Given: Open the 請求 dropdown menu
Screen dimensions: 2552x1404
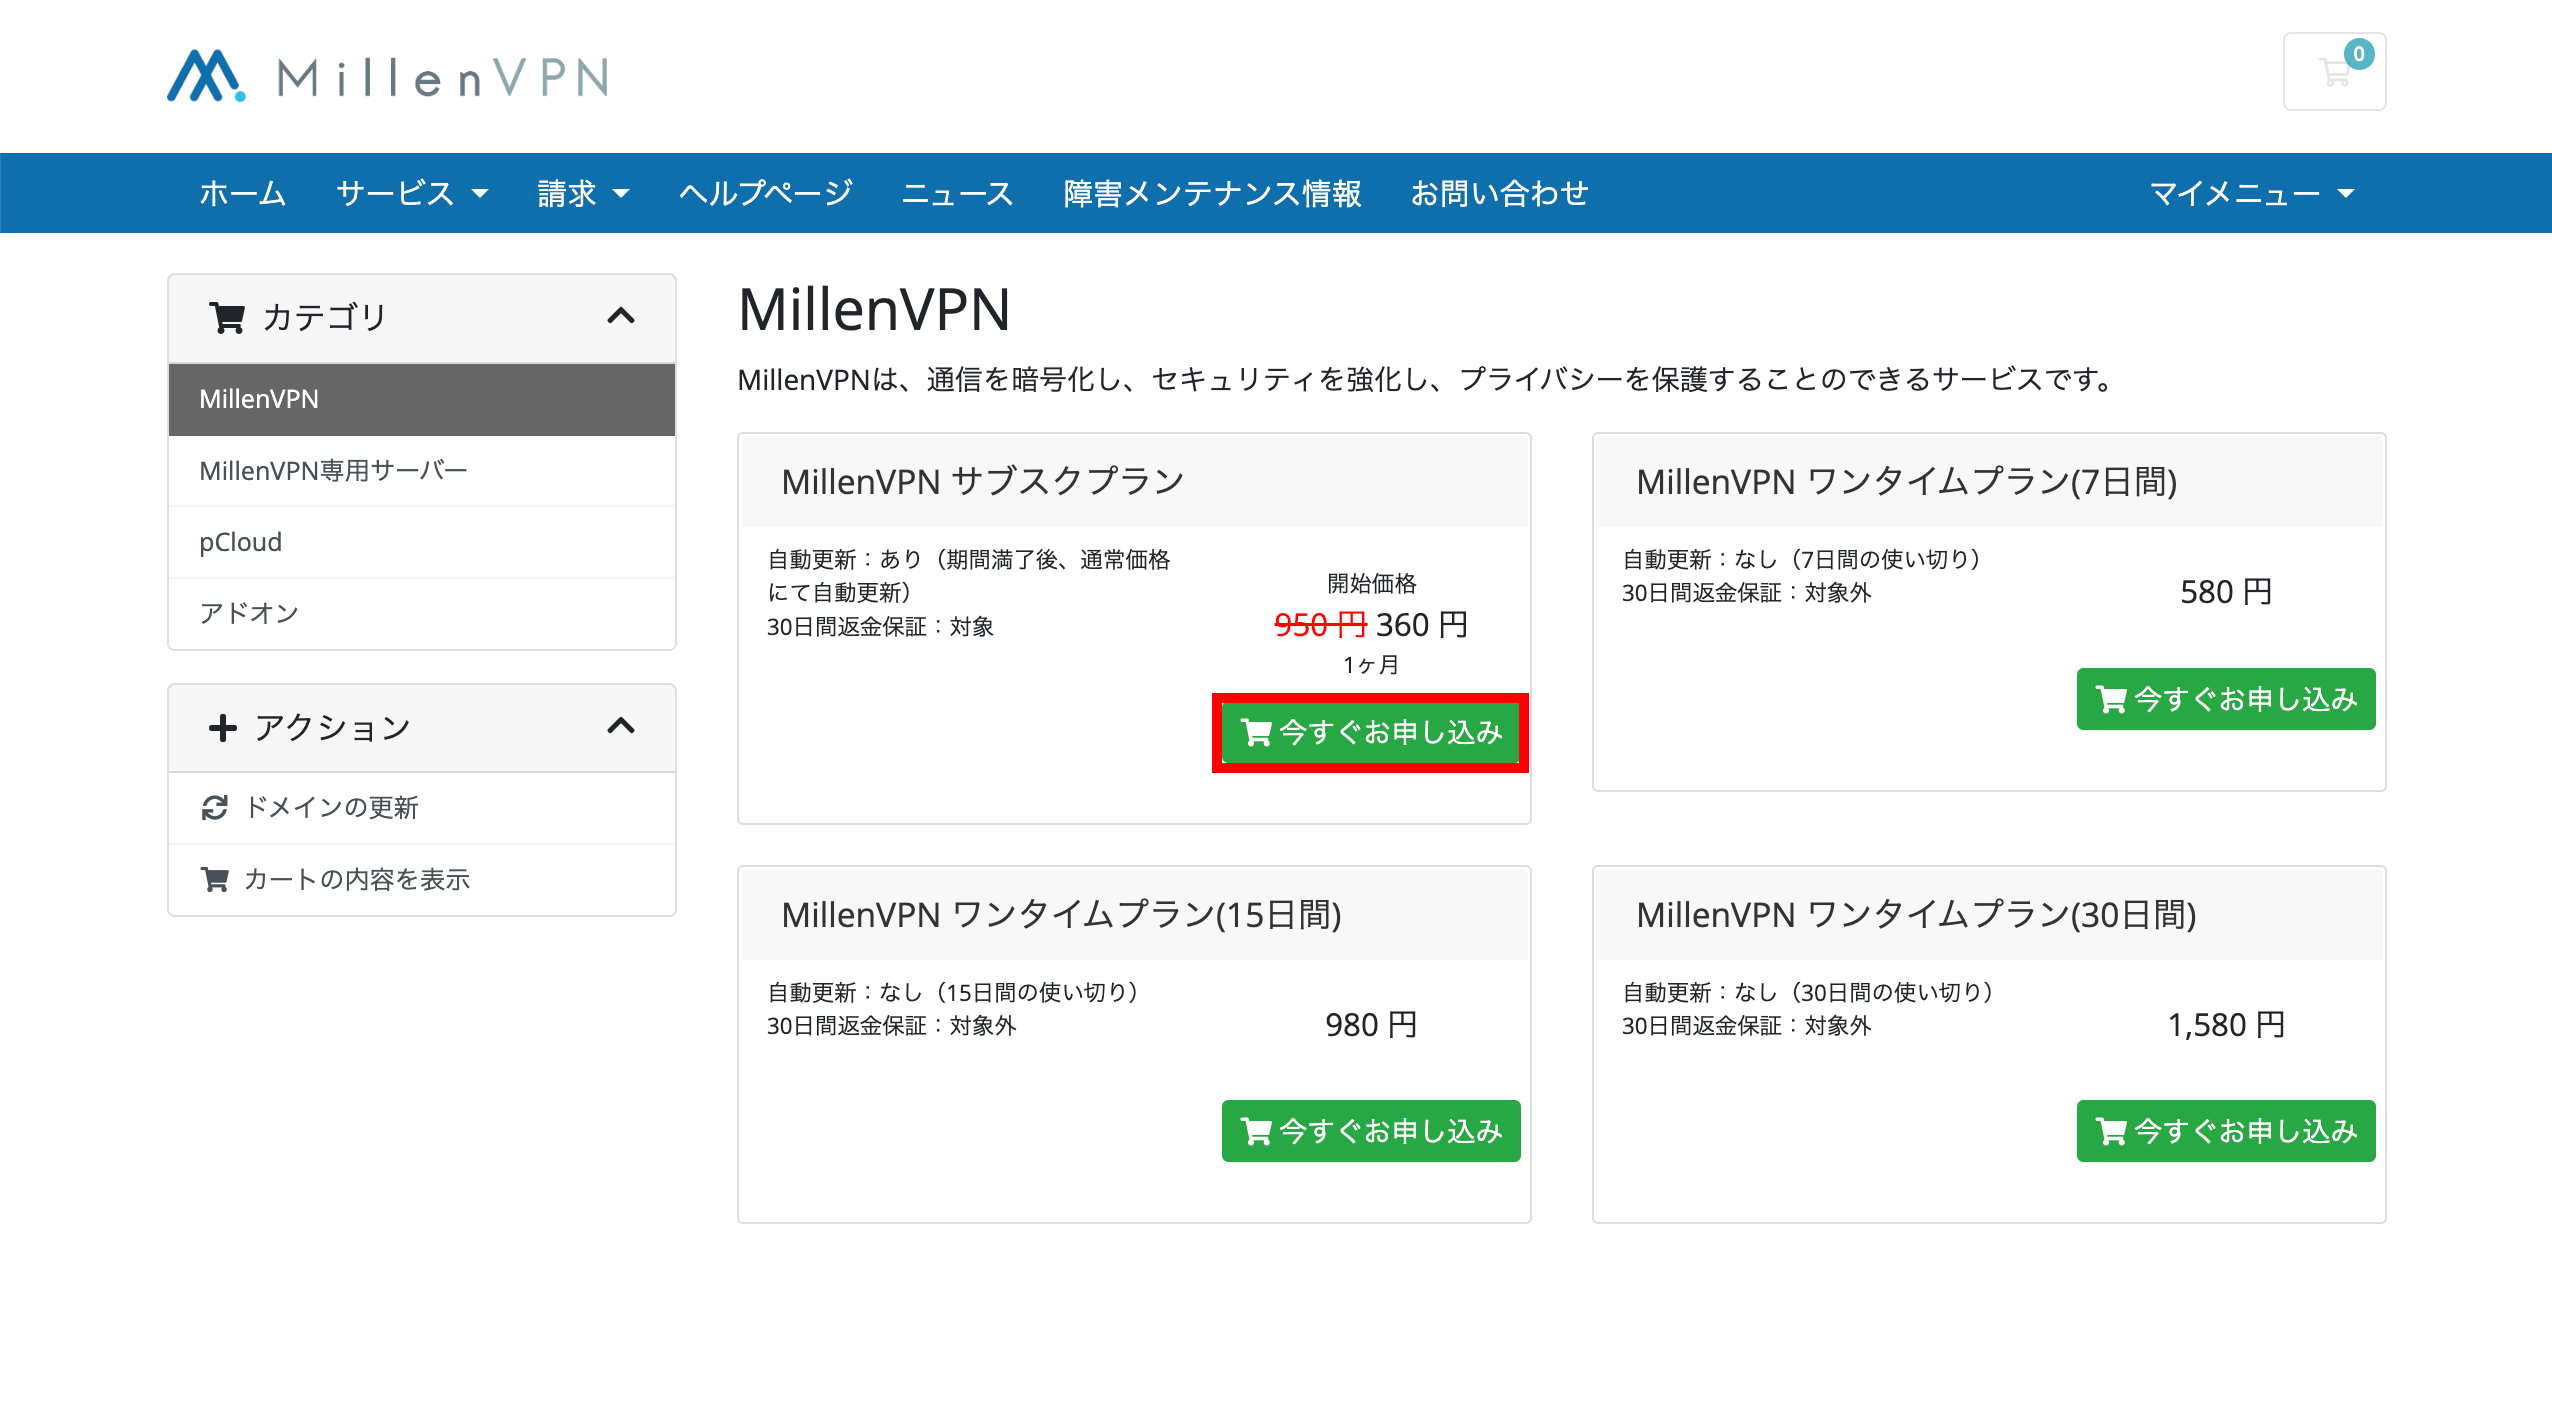Looking at the screenshot, I should 583,193.
